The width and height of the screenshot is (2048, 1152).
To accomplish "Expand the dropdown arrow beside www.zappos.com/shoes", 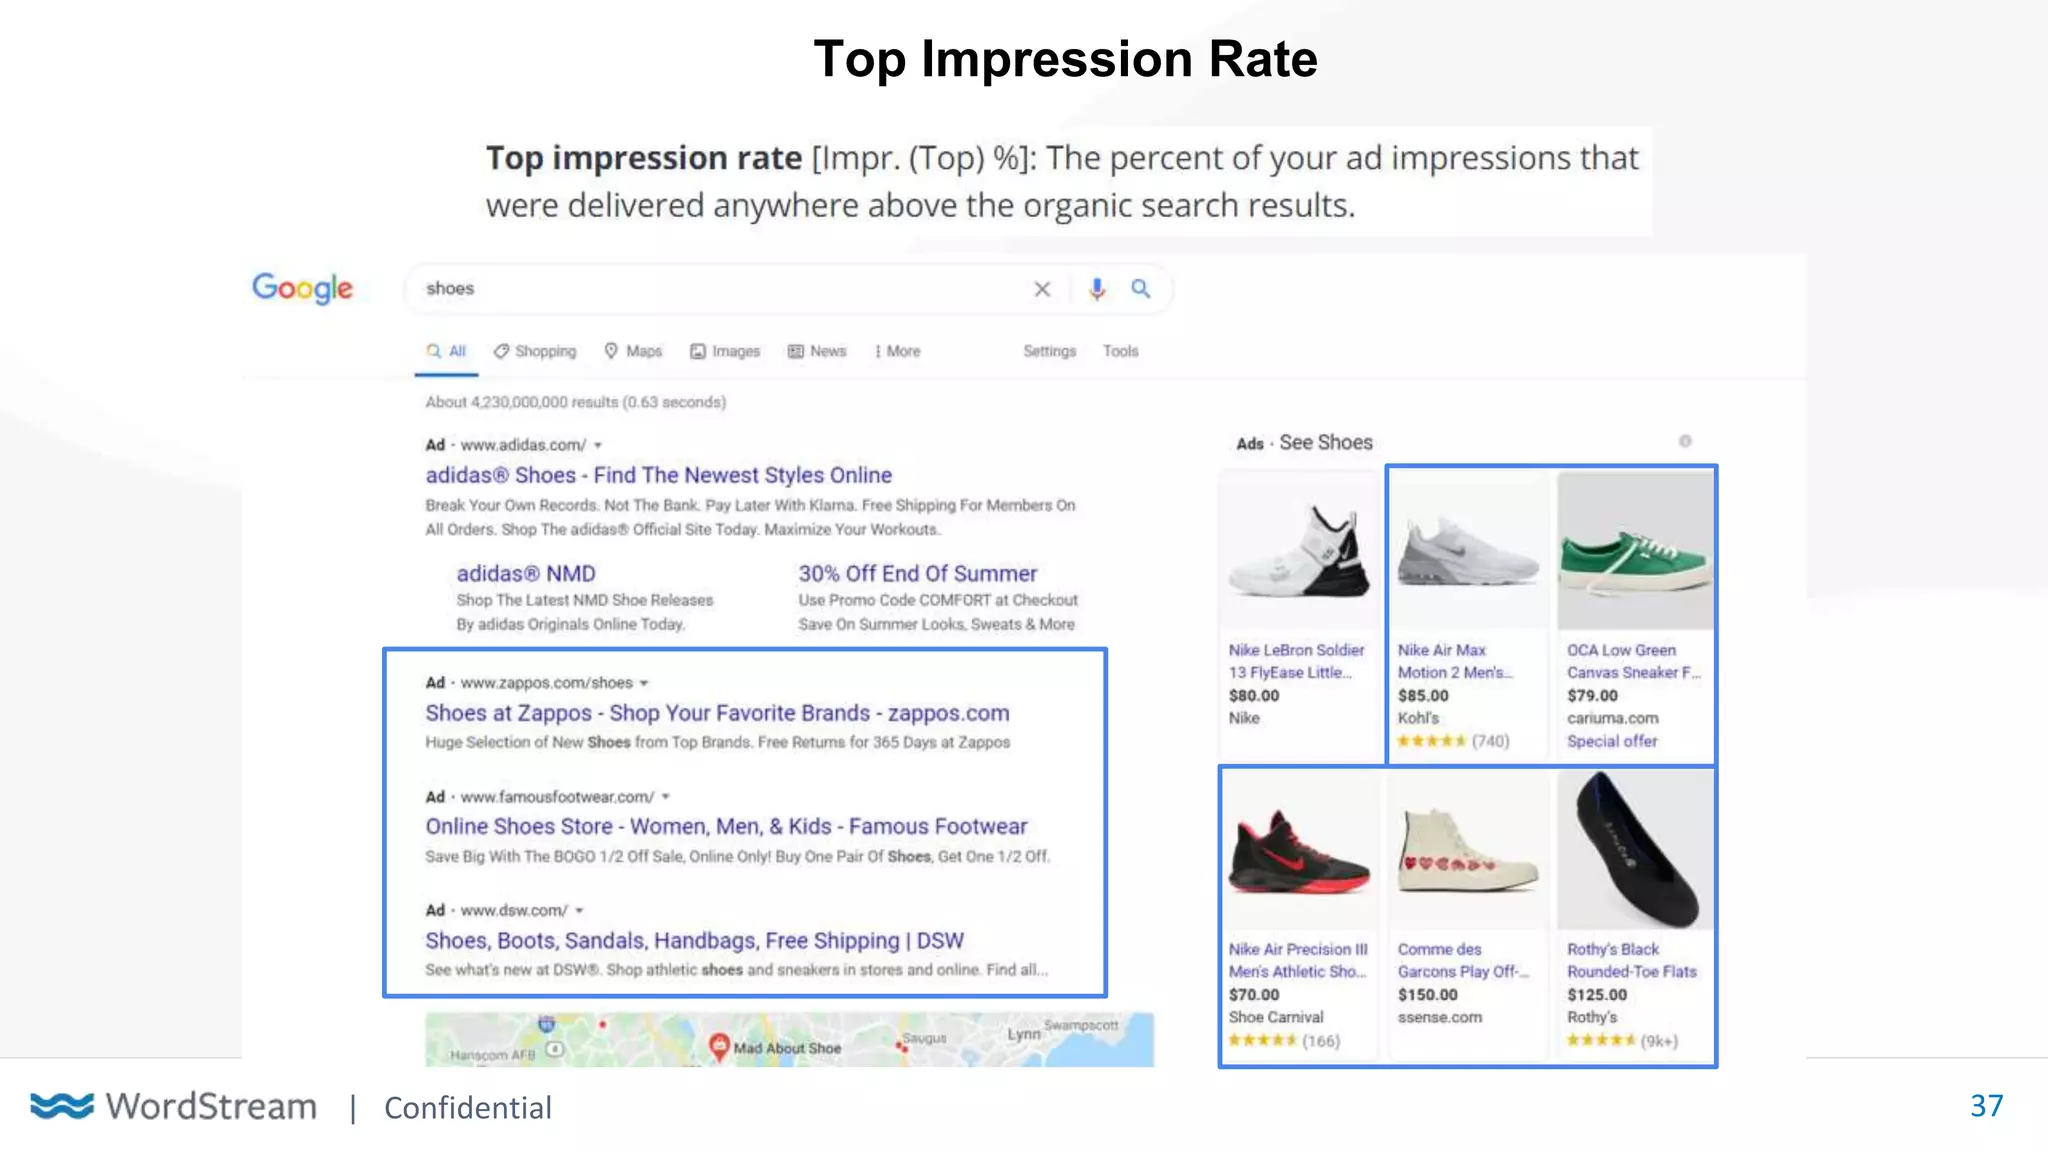I will [x=644, y=683].
